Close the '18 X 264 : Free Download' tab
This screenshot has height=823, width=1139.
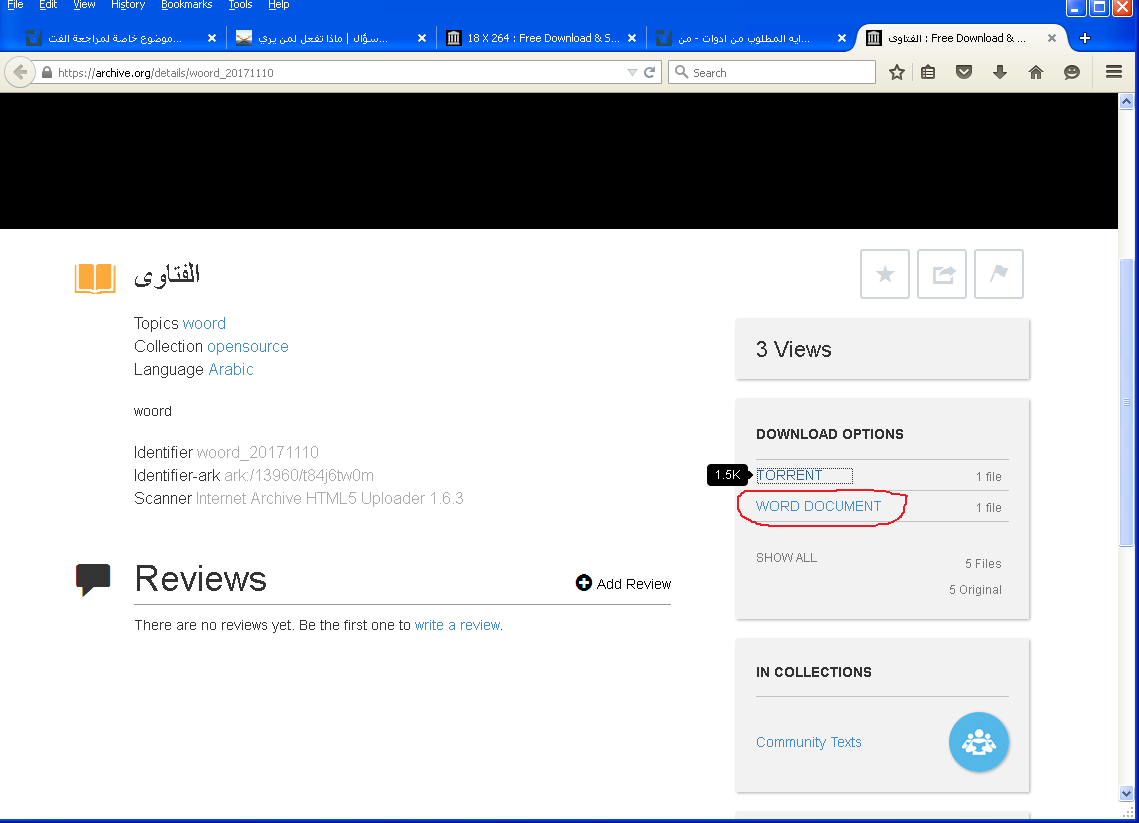click(x=632, y=38)
